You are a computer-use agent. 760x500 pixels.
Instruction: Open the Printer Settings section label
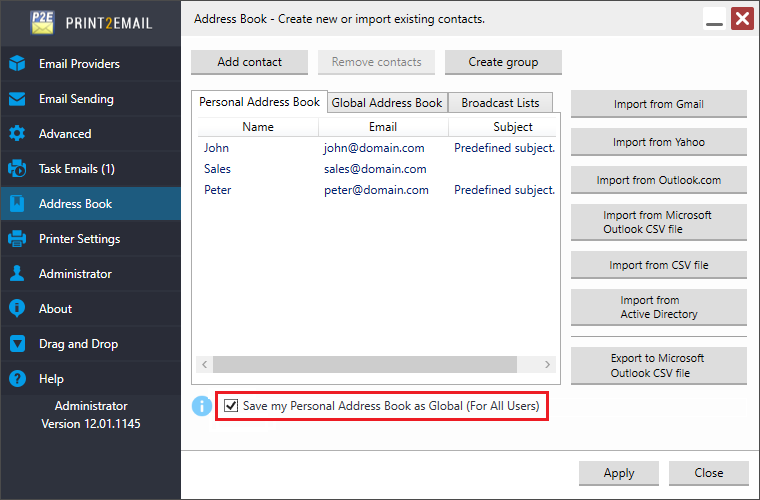(79, 239)
